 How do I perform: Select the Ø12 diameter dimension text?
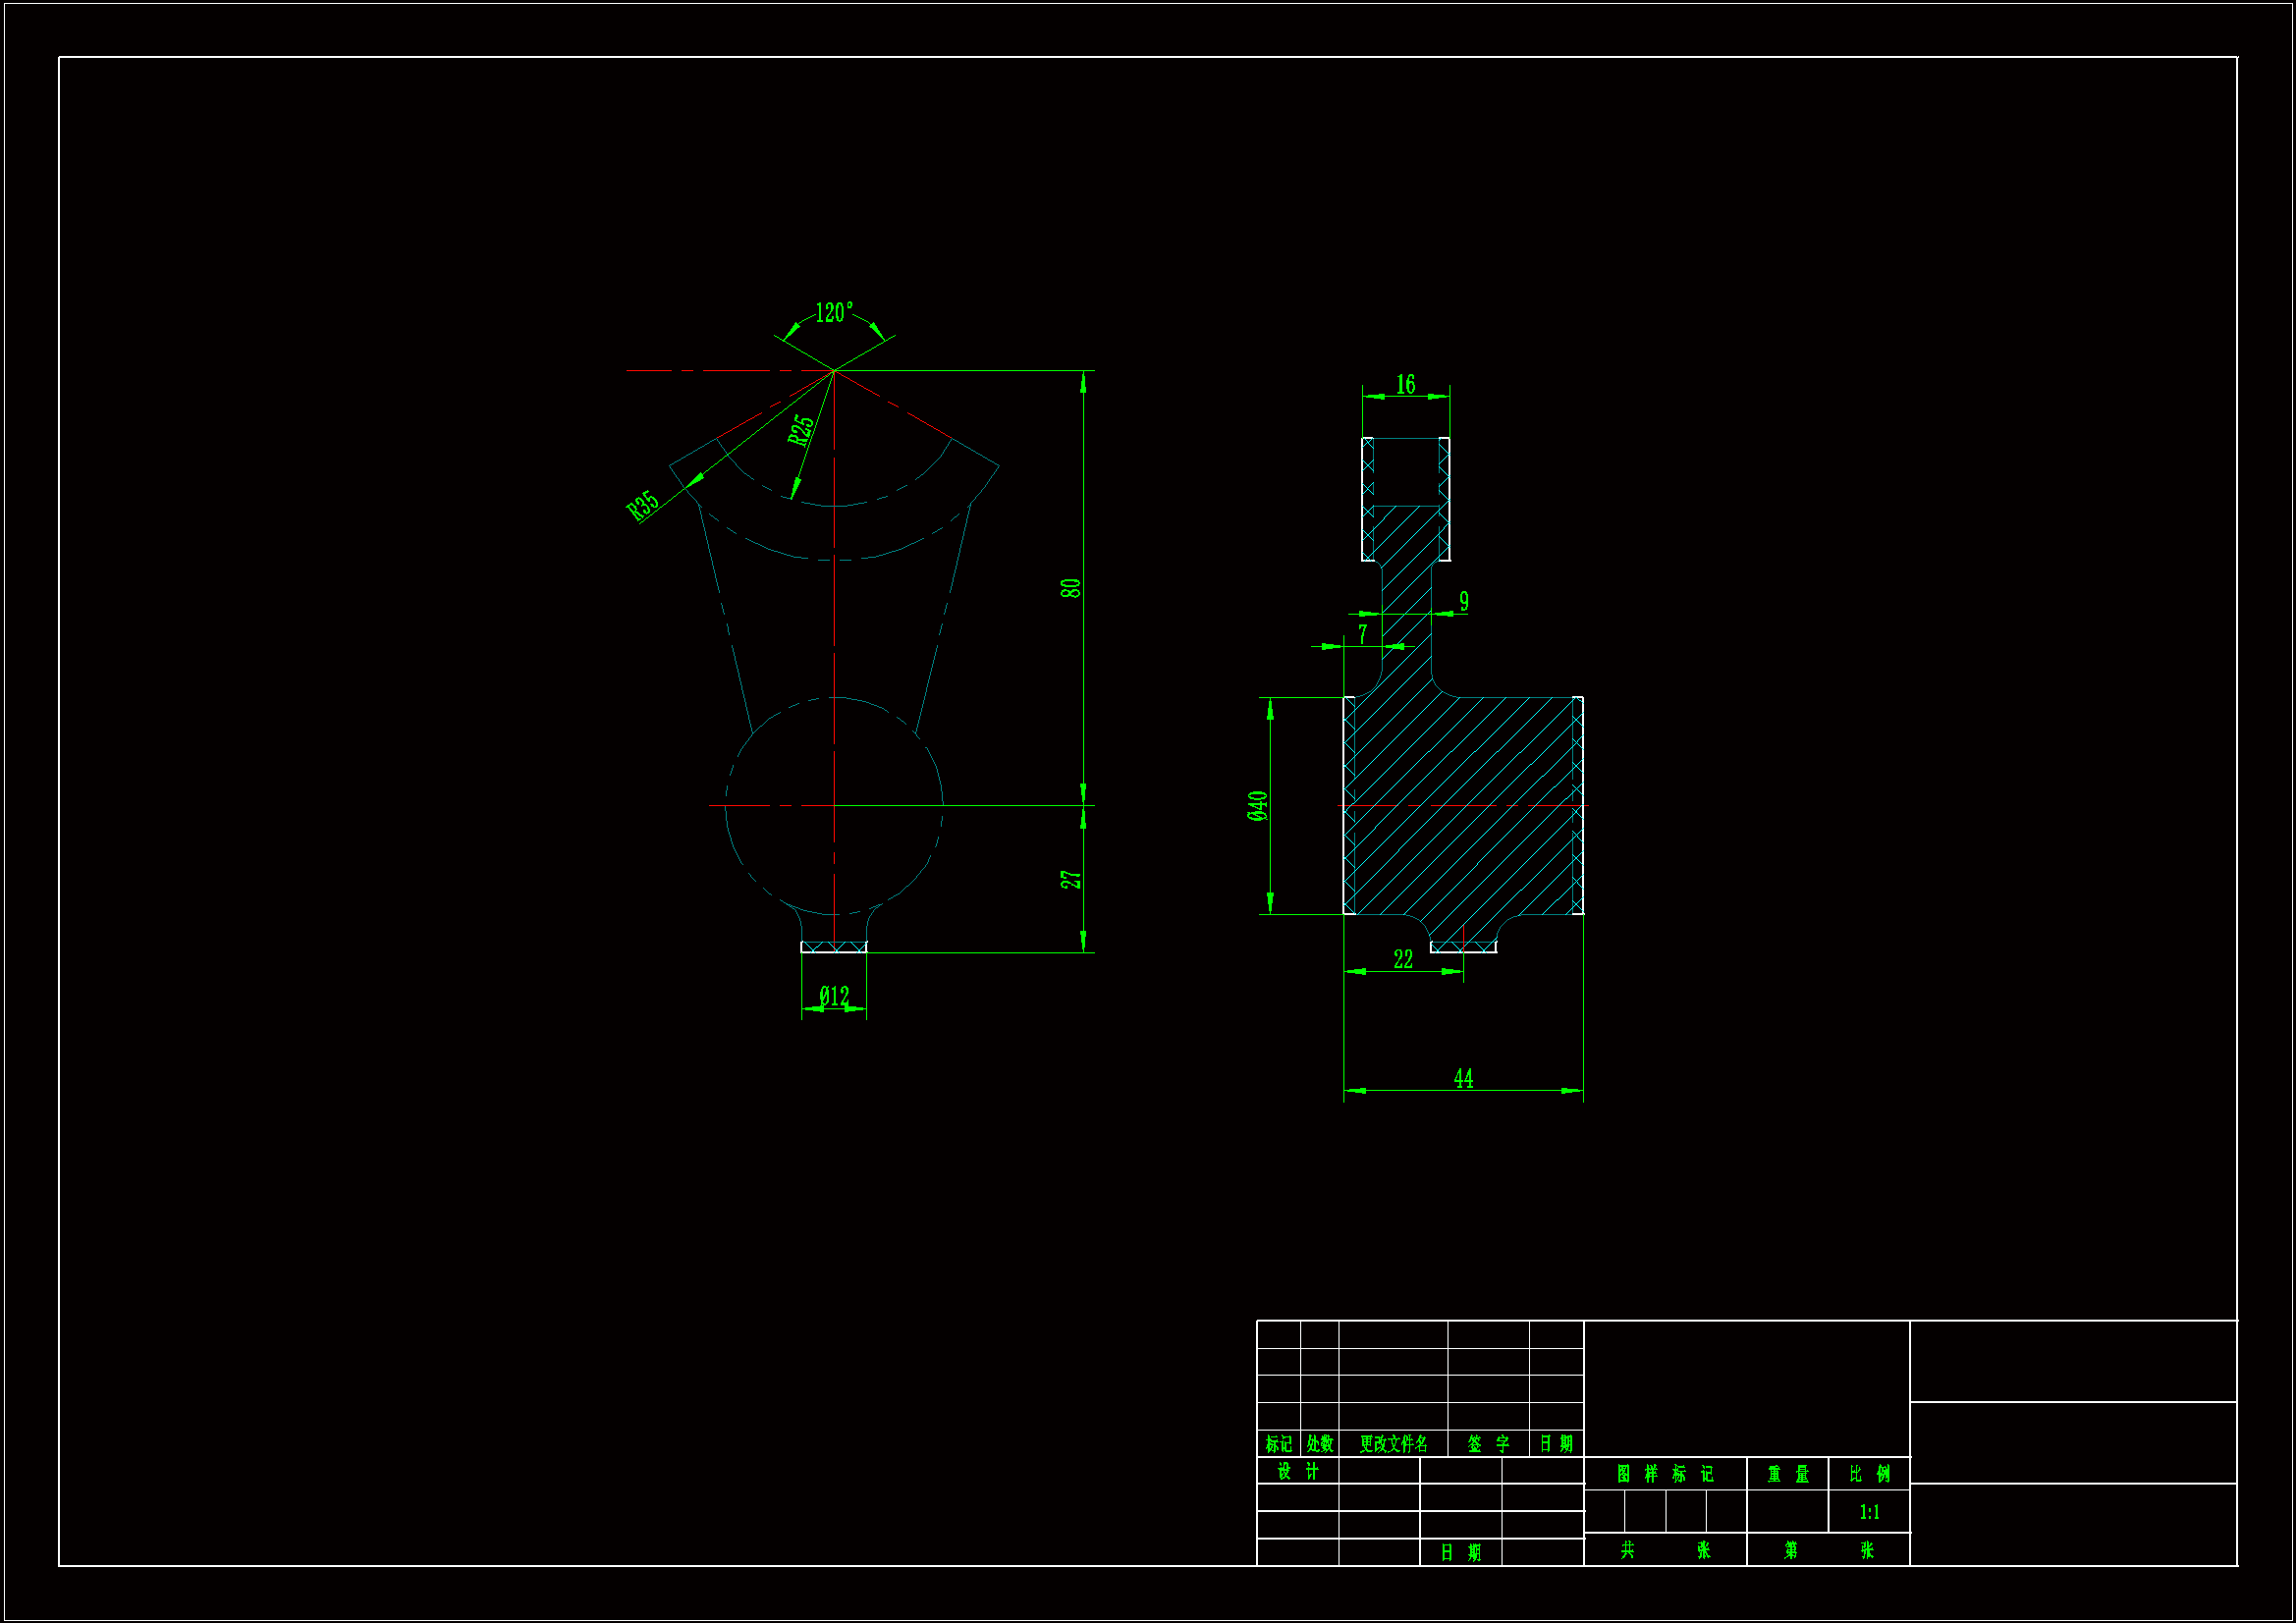(834, 996)
